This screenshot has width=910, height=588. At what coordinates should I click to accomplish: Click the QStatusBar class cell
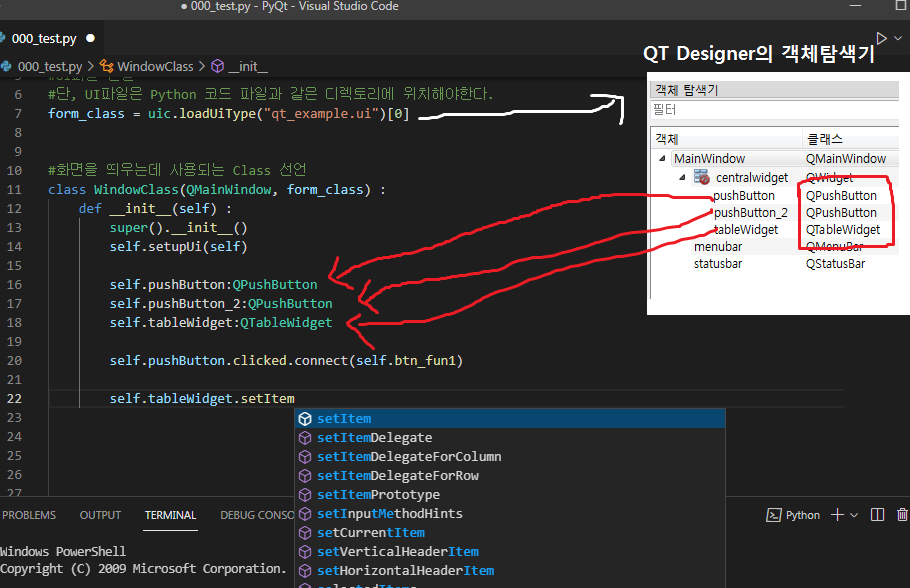click(835, 264)
